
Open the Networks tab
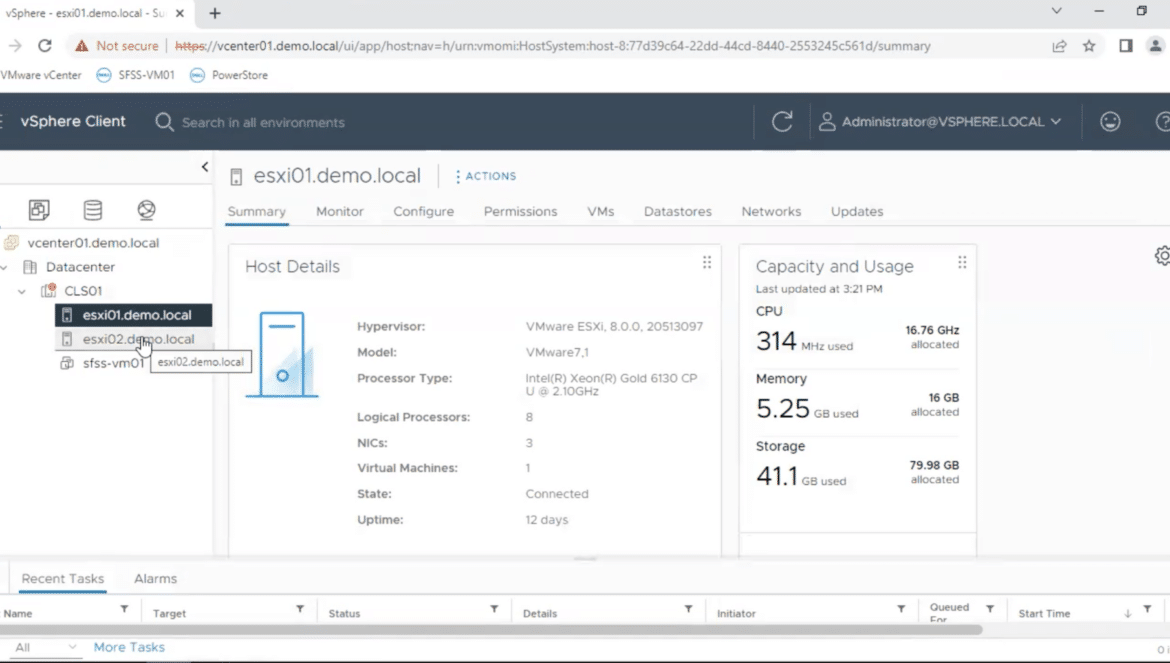(x=771, y=211)
